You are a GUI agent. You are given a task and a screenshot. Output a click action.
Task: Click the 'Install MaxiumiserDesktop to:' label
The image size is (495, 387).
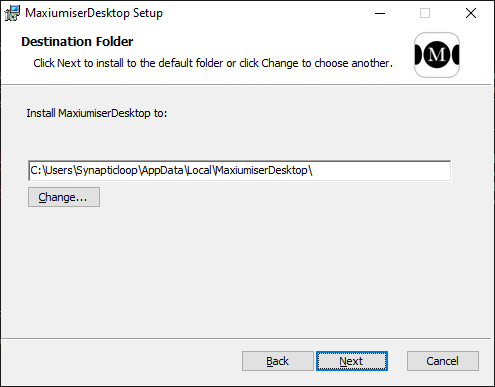(97, 113)
